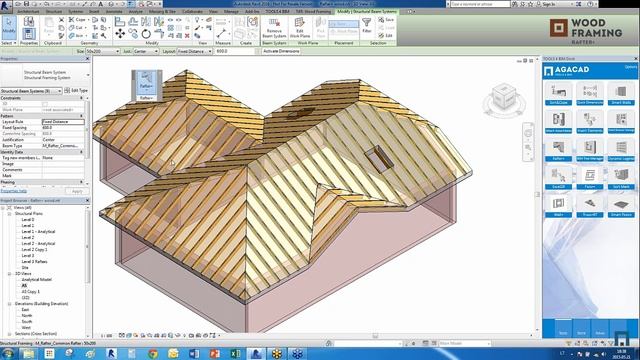
Task: Open the Collaborate ribbon tab
Action: click(192, 11)
